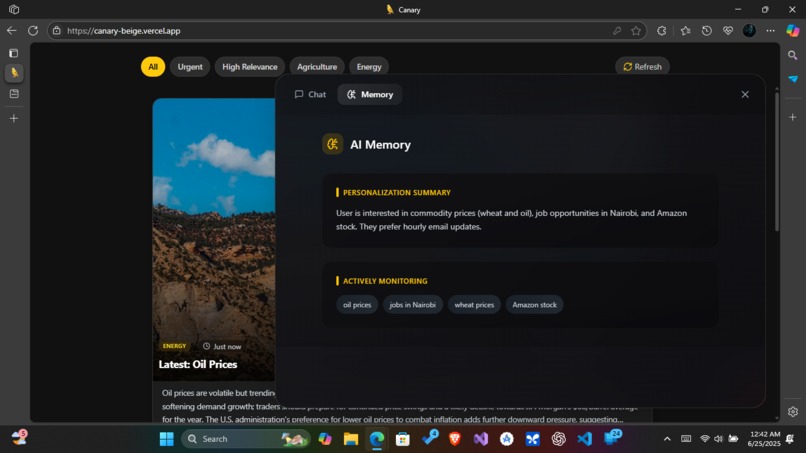This screenshot has height=453, width=806.
Task: Click the AI Memory brain icon
Action: pyautogui.click(x=333, y=144)
